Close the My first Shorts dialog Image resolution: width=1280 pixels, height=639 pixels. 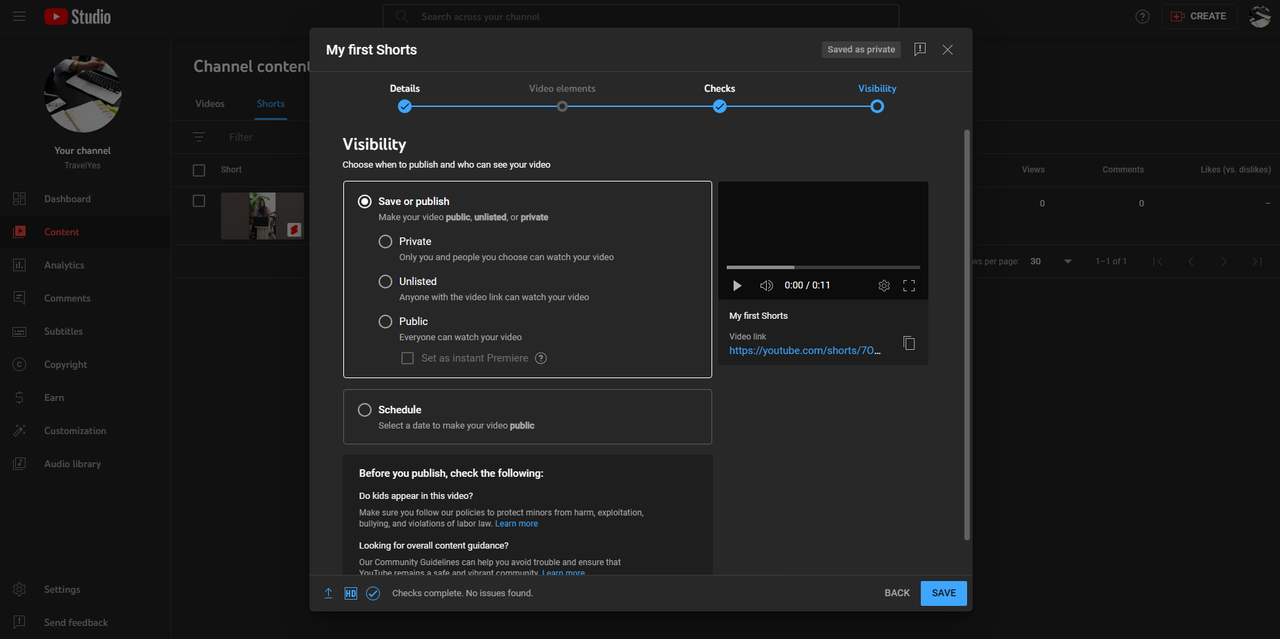pos(948,50)
